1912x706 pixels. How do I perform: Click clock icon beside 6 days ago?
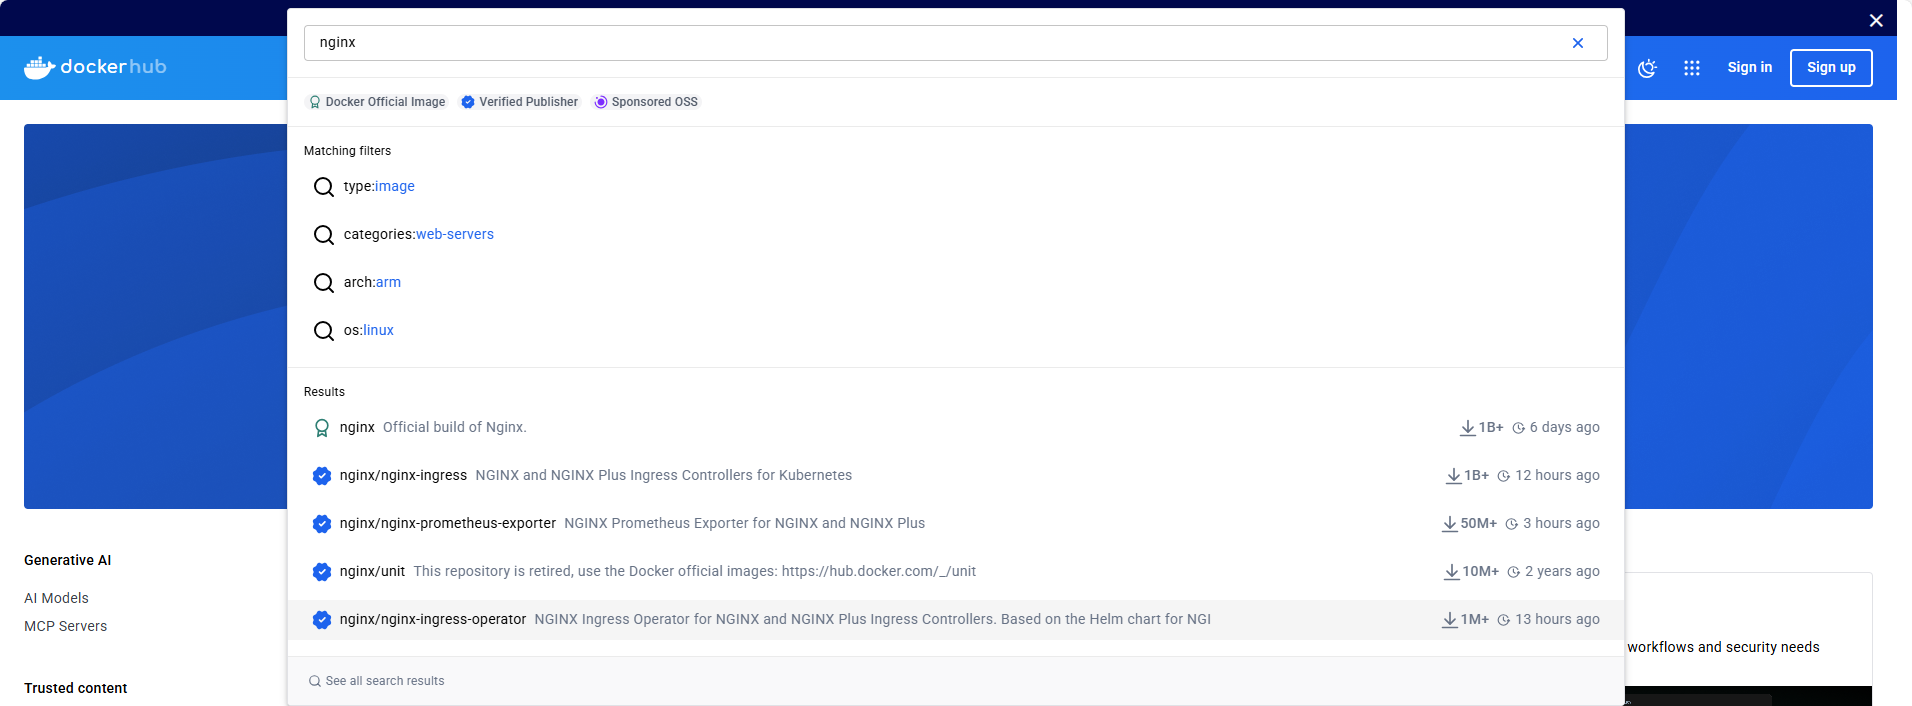[1518, 428]
